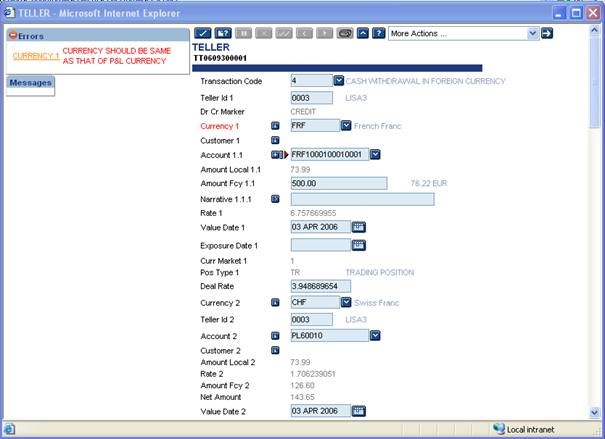Click the go arrow beside More Actions
605x439 pixels.
click(547, 33)
